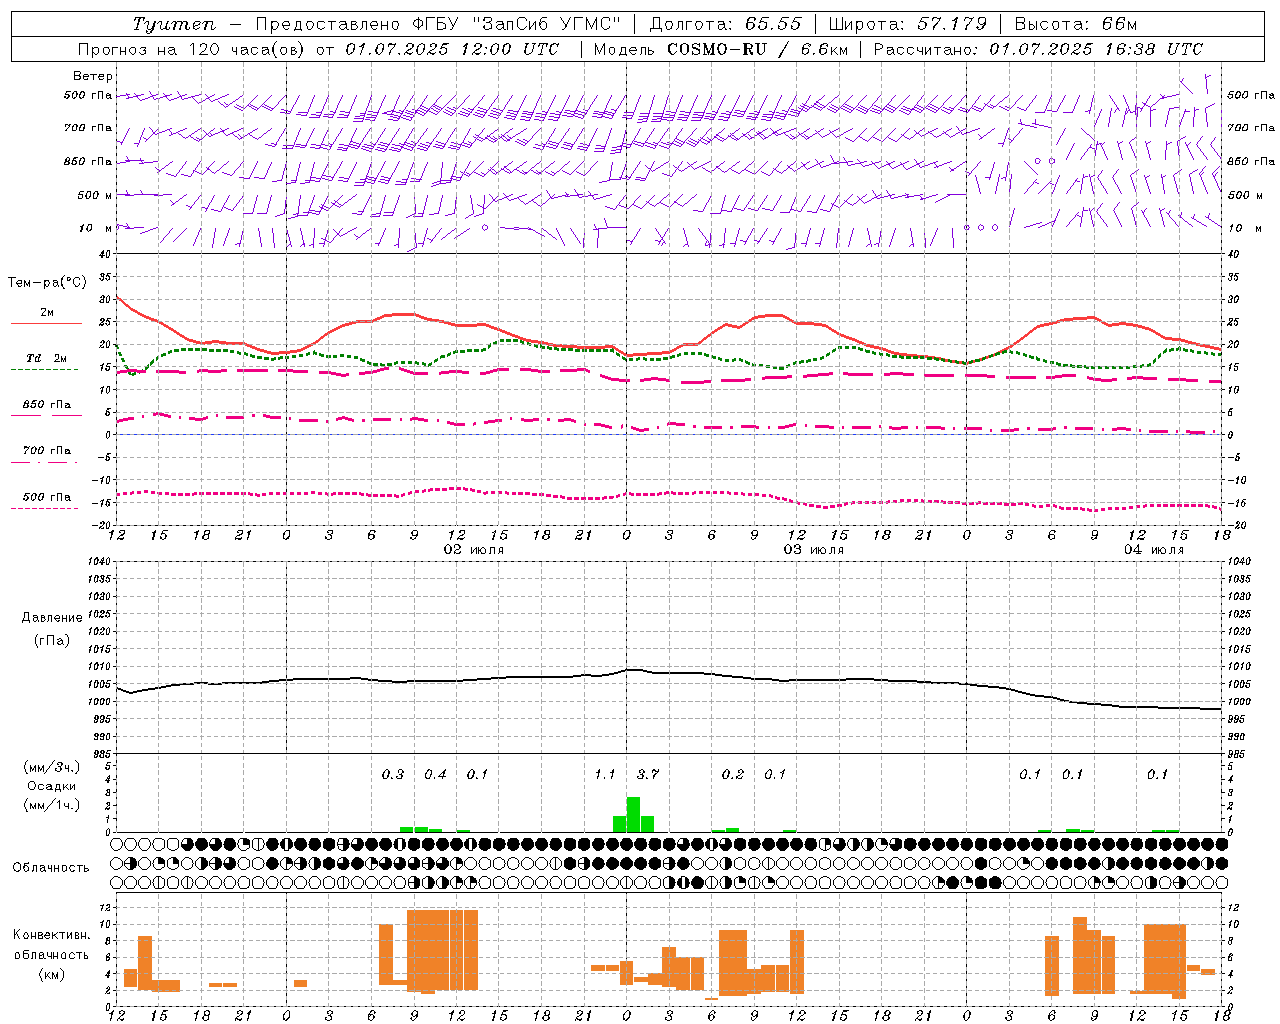Click the "(мм/3ч.)" precipitation unit label

[x=52, y=767]
